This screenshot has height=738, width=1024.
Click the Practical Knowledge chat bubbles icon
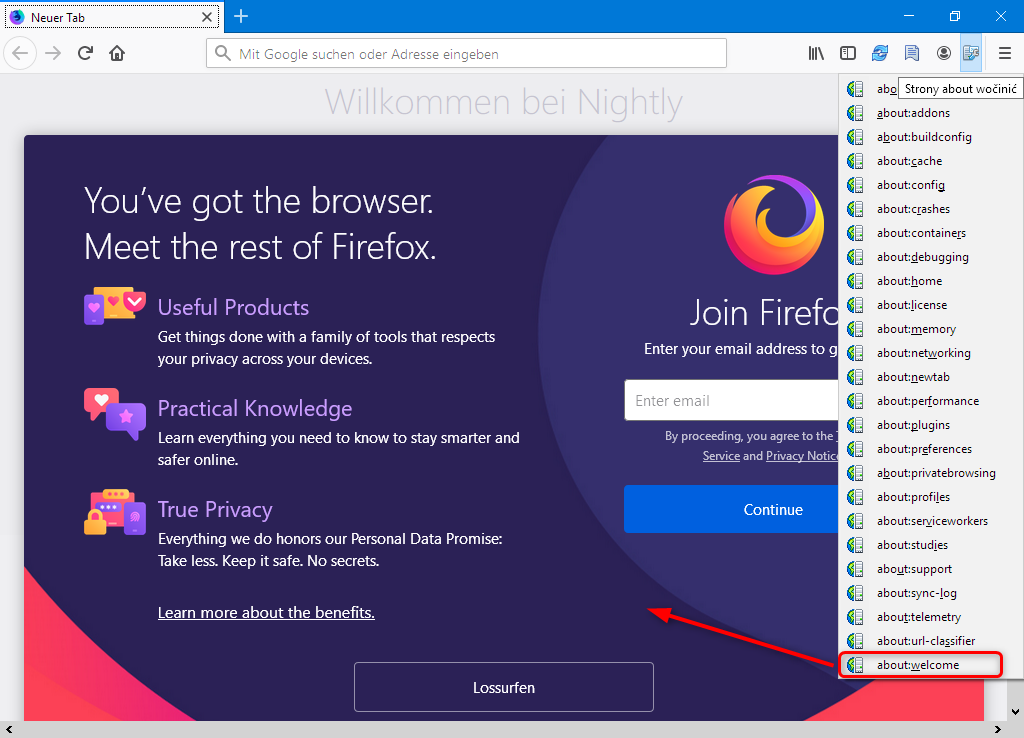click(114, 414)
